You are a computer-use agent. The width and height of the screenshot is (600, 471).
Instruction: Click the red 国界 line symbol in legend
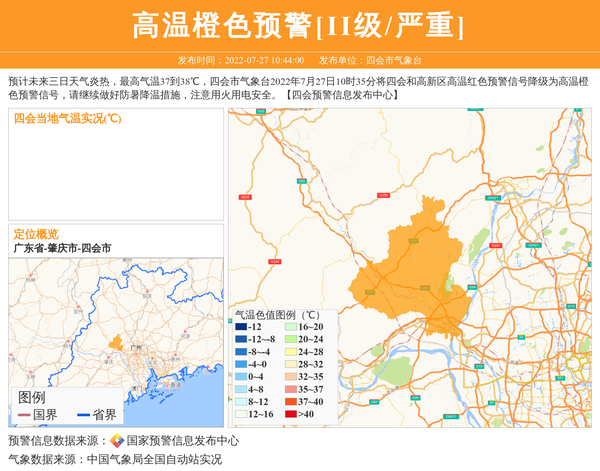pyautogui.click(x=22, y=415)
